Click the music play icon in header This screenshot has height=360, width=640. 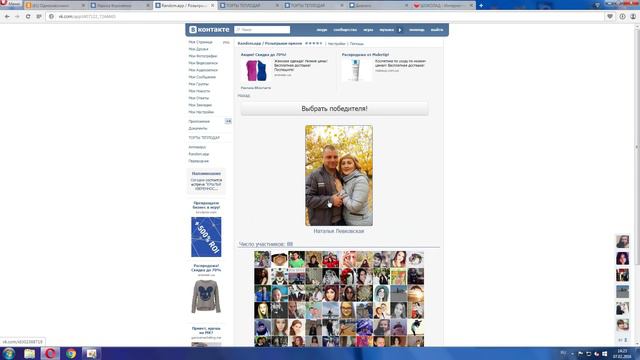point(400,30)
